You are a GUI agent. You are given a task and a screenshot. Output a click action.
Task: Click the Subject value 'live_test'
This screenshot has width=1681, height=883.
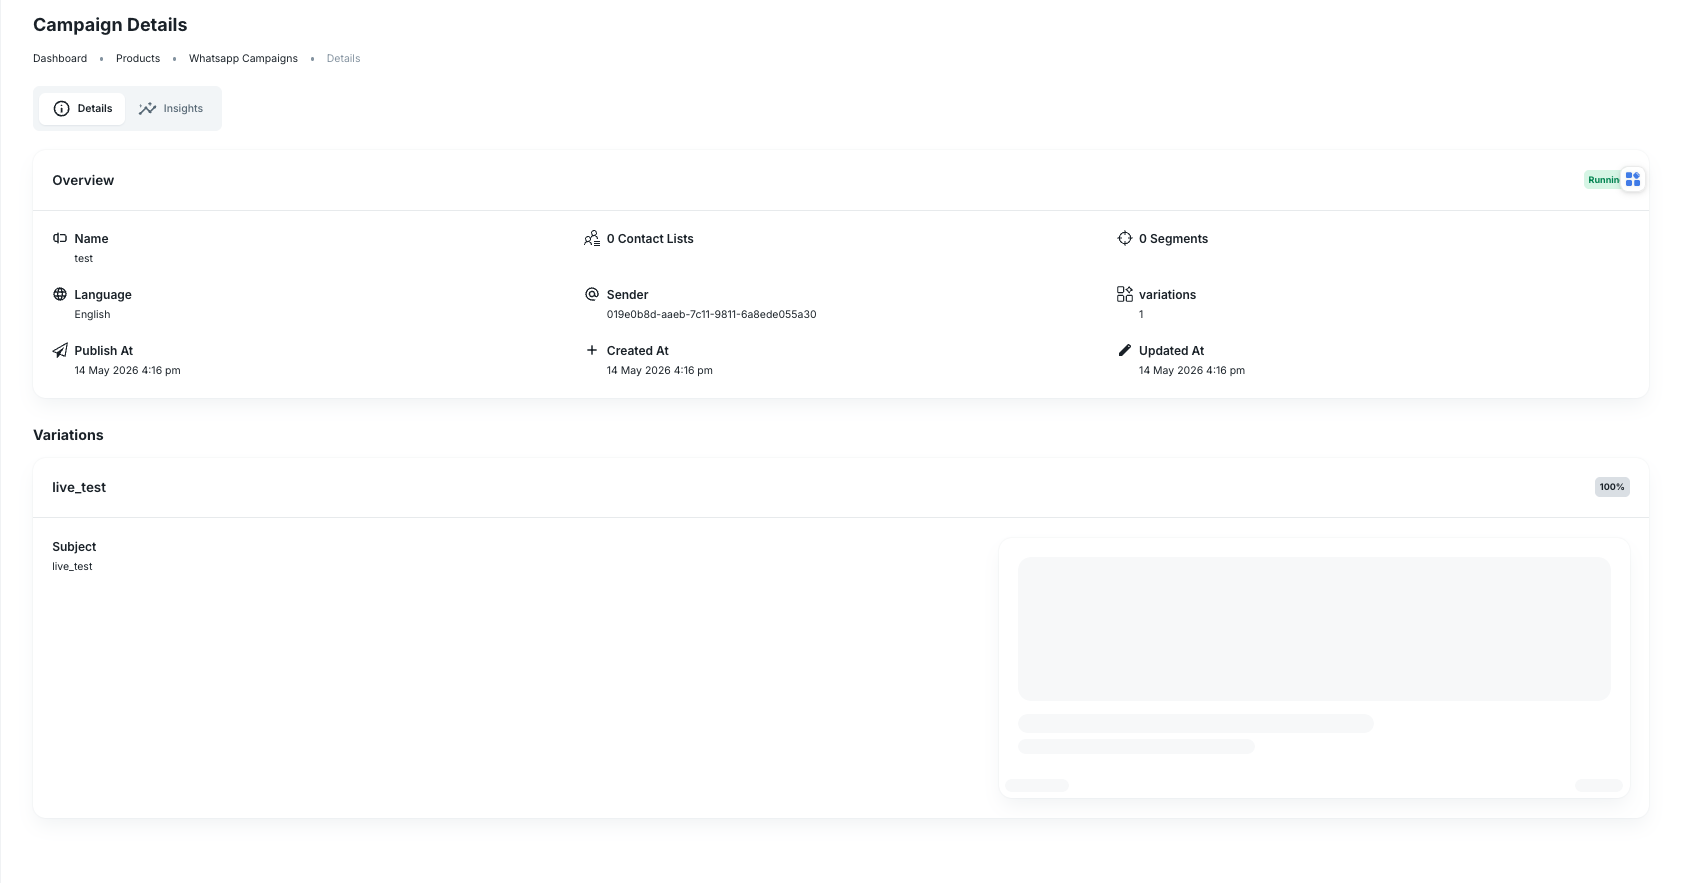[x=72, y=566]
